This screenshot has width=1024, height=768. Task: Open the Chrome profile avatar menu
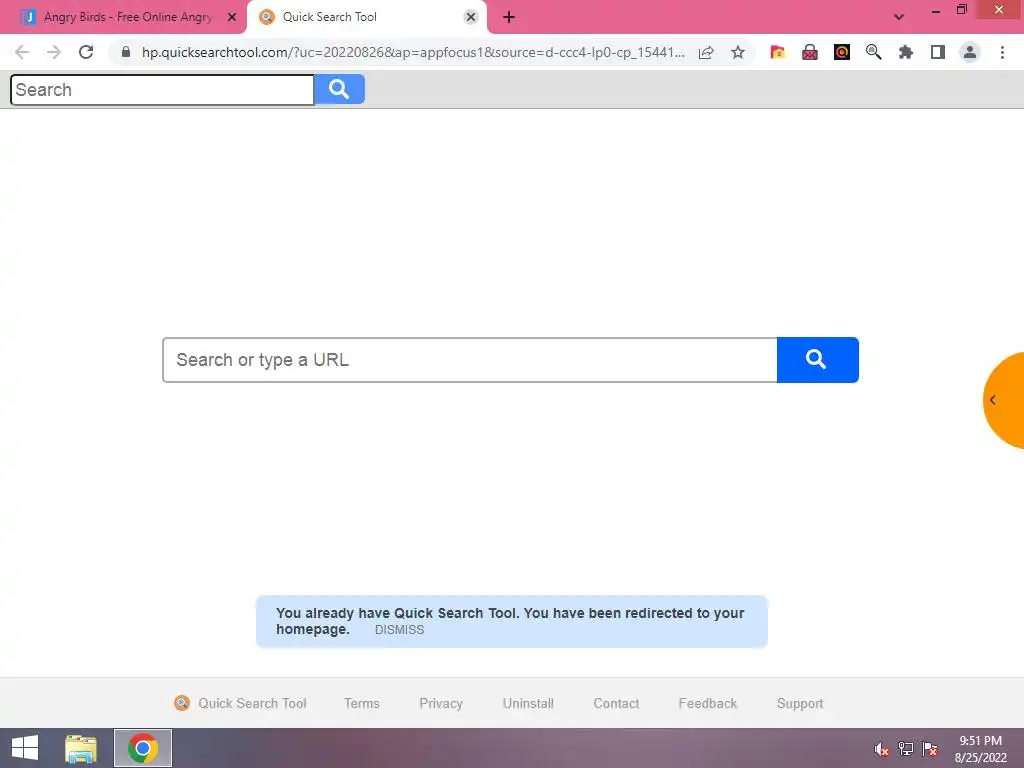tap(970, 52)
